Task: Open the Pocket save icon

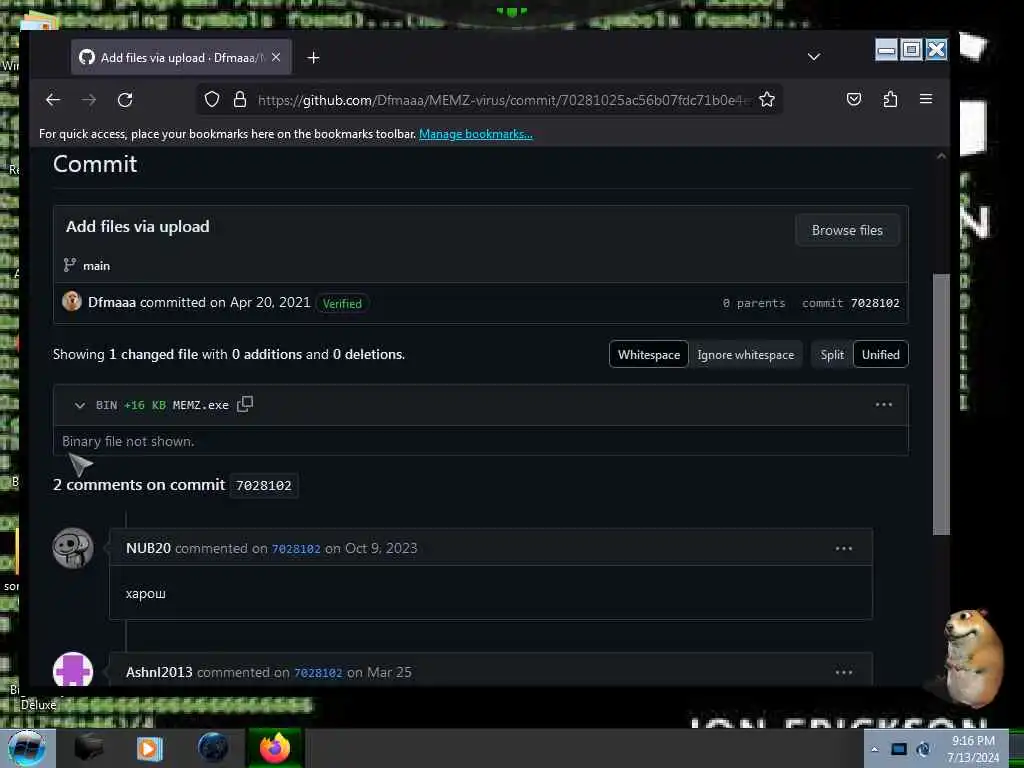Action: click(854, 99)
